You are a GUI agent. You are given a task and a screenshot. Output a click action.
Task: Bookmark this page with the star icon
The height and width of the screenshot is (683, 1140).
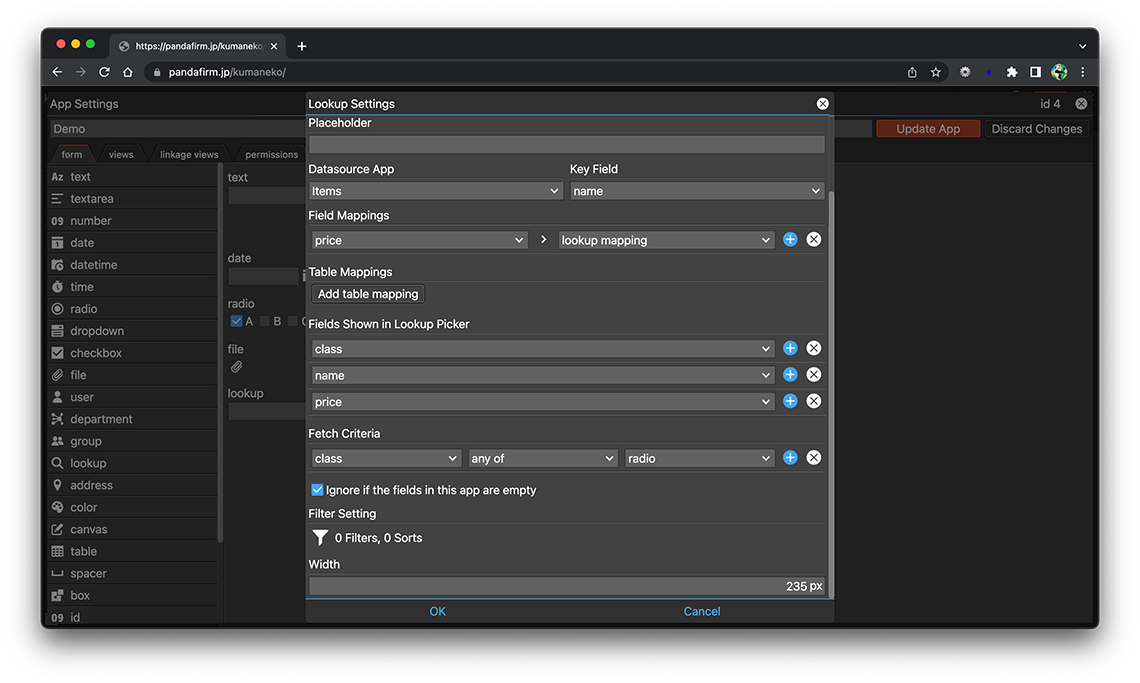pos(936,72)
